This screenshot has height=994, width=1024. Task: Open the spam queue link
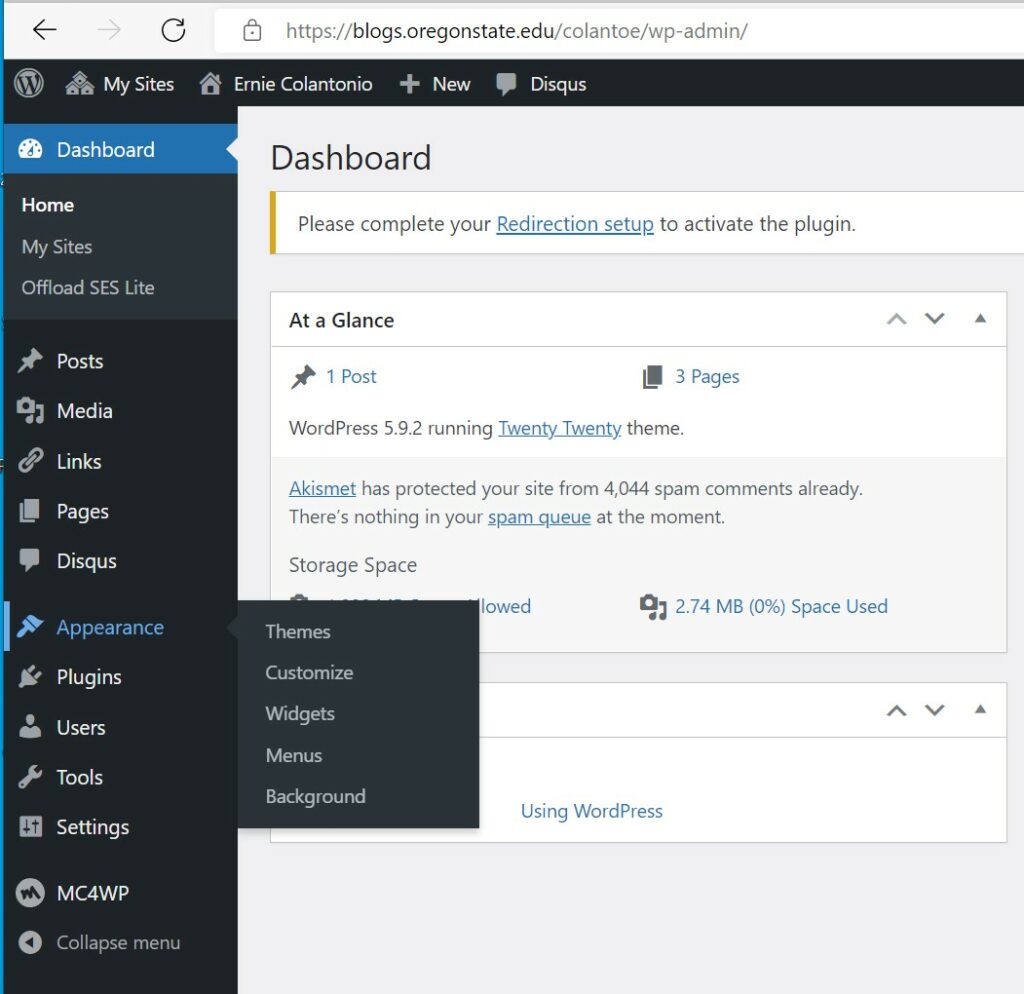pos(539,517)
